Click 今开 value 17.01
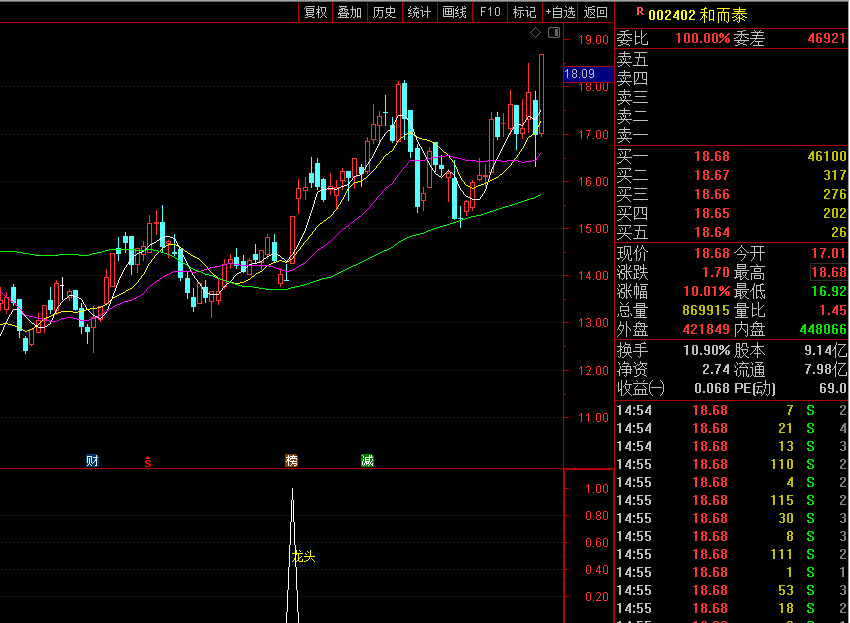850x623 pixels. 828,254
